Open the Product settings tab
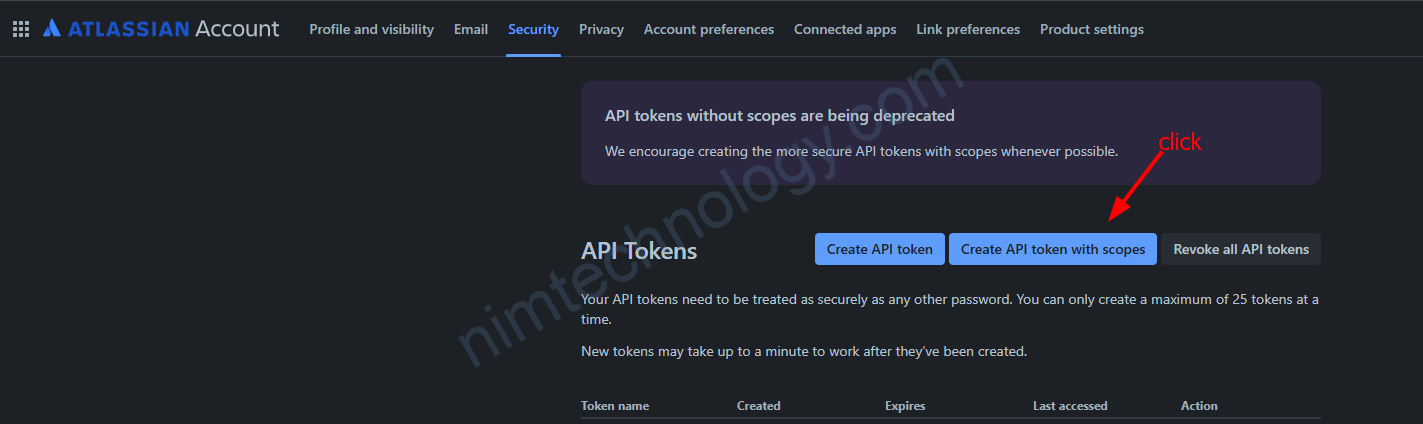Viewport: 1423px width, 424px height. [1091, 29]
